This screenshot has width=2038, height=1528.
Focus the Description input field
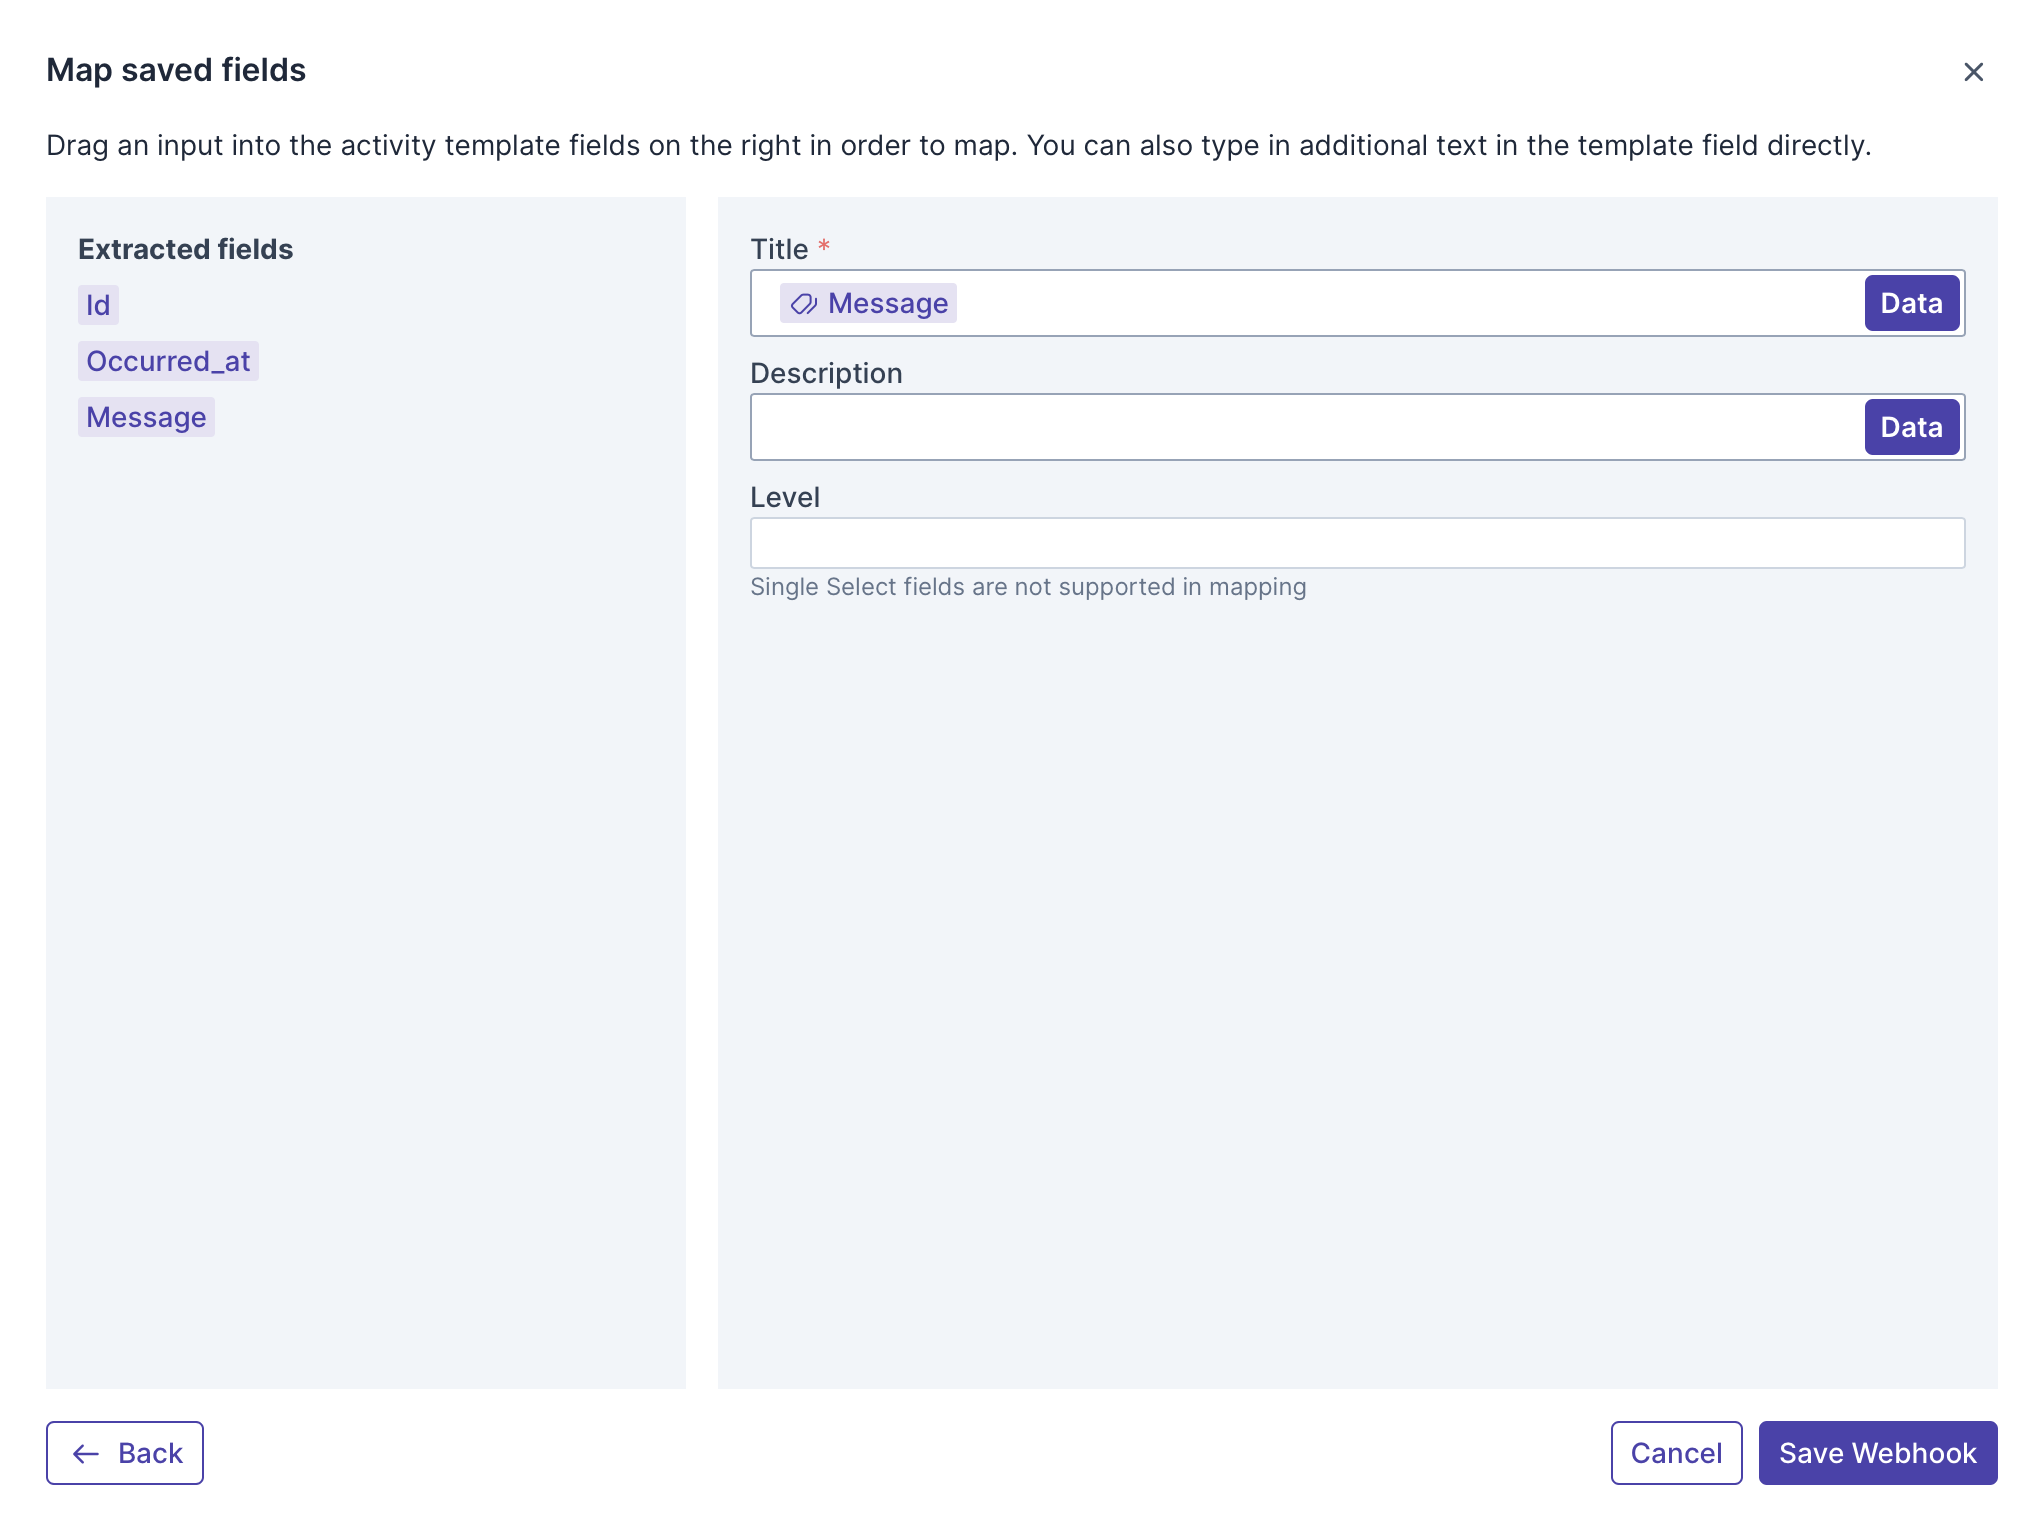tap(1300, 428)
